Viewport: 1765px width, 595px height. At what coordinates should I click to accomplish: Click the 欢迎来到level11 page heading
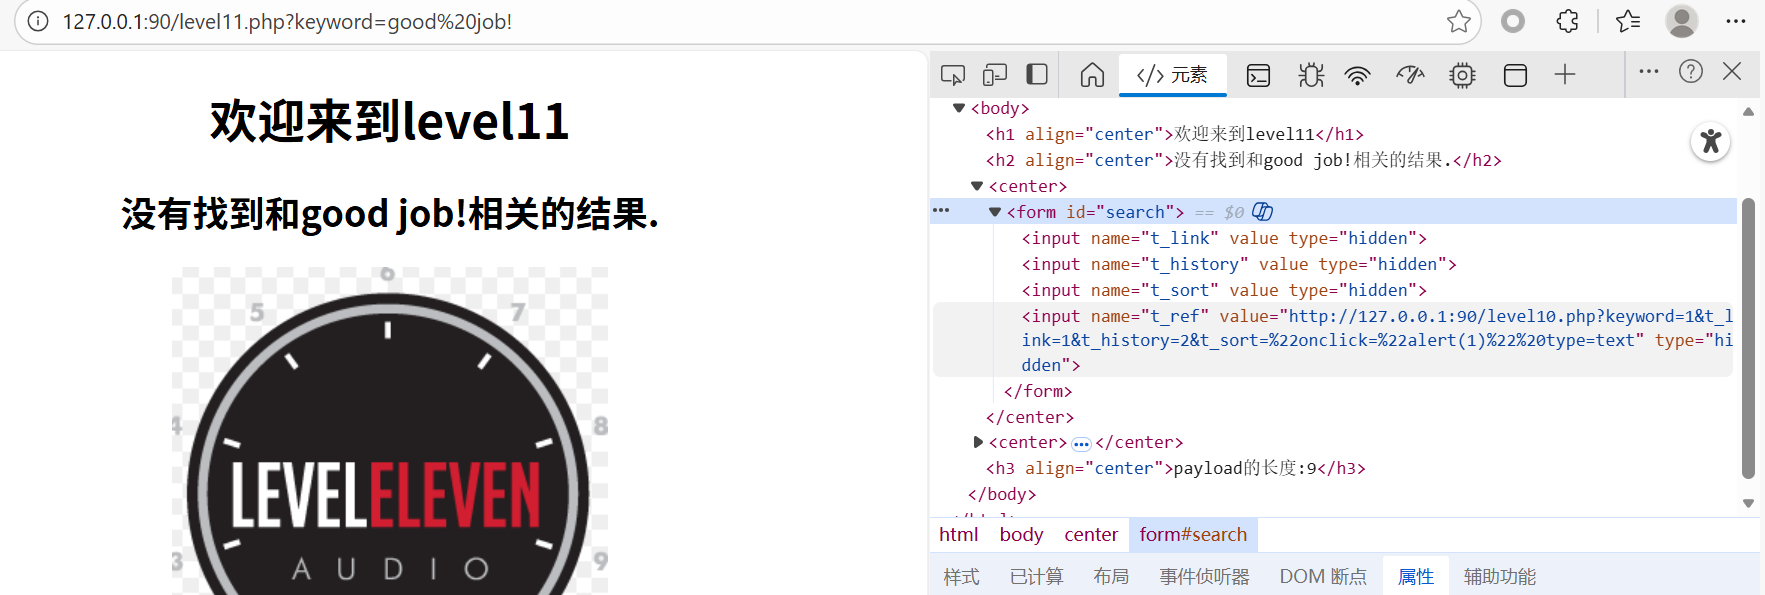389,121
